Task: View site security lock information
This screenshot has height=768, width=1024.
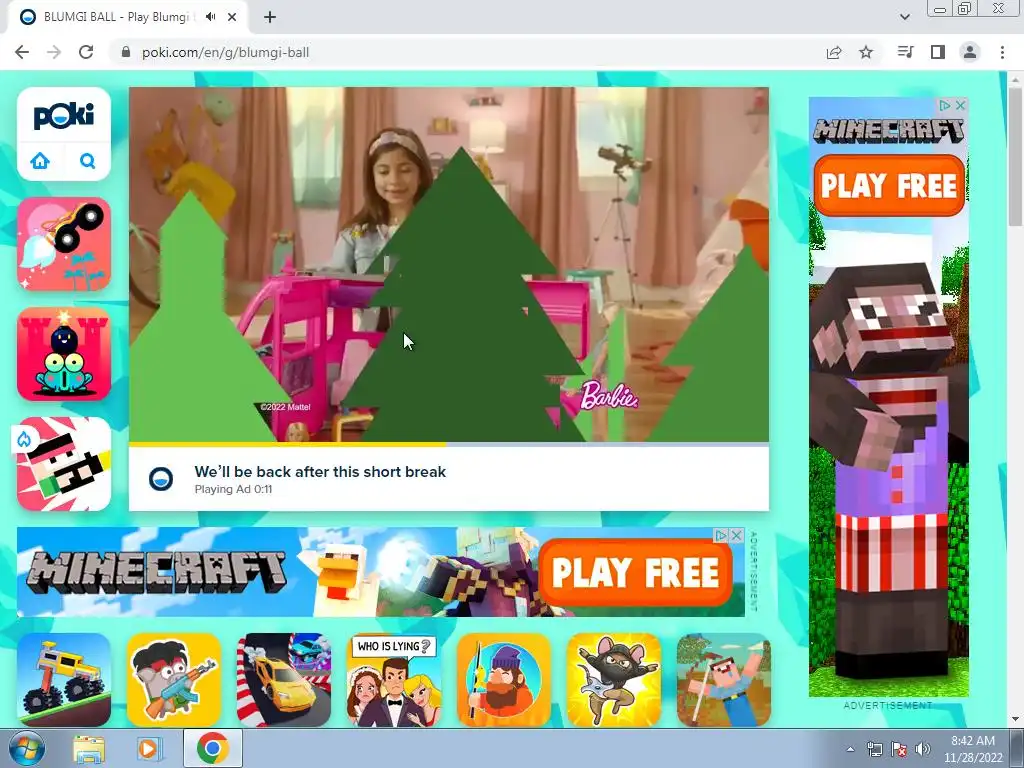Action: 126,52
